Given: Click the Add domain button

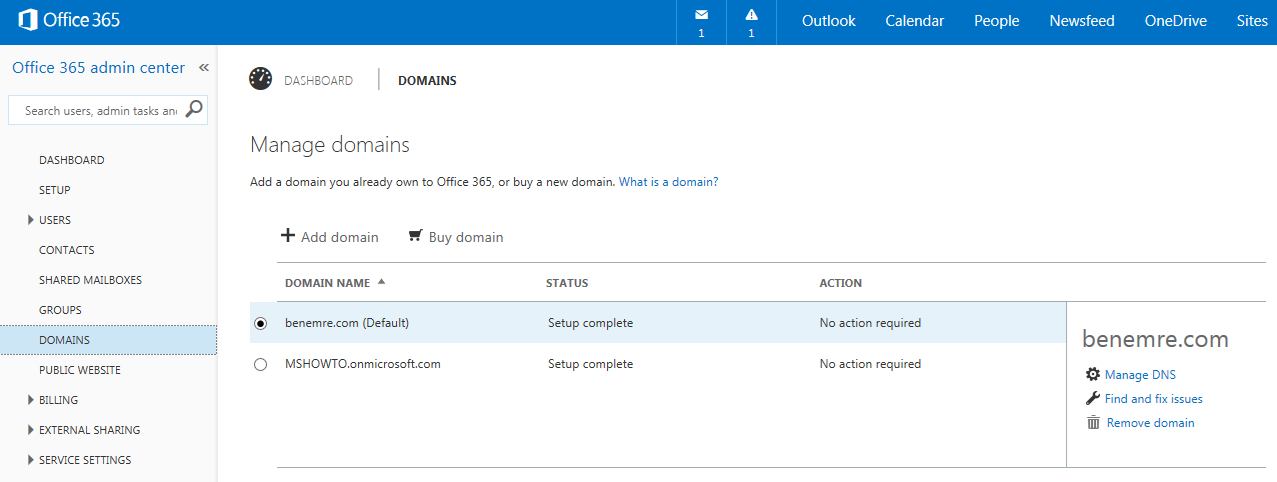Looking at the screenshot, I should 330,237.
